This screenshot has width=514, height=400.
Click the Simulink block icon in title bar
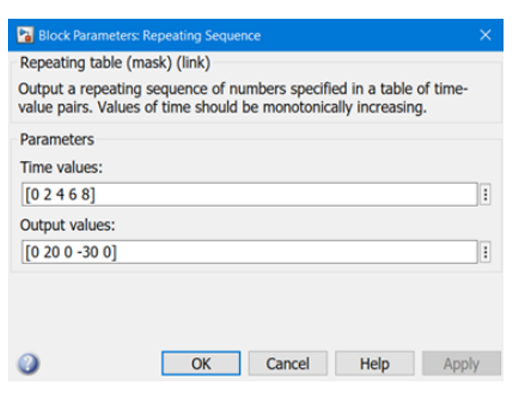[25, 35]
